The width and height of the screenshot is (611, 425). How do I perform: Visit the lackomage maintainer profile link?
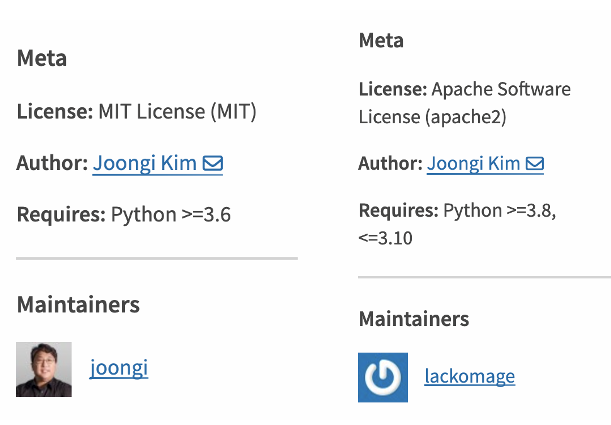tap(470, 376)
